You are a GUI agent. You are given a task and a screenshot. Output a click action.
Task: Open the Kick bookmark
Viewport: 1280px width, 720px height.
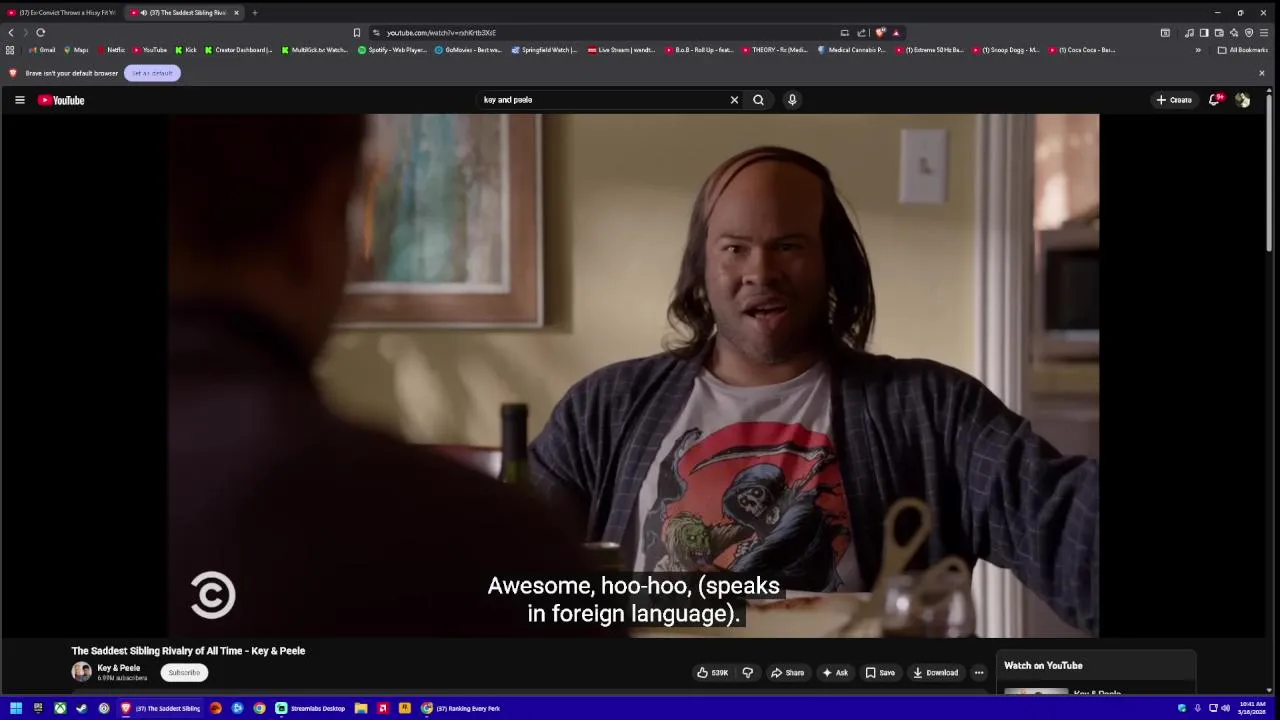186,50
